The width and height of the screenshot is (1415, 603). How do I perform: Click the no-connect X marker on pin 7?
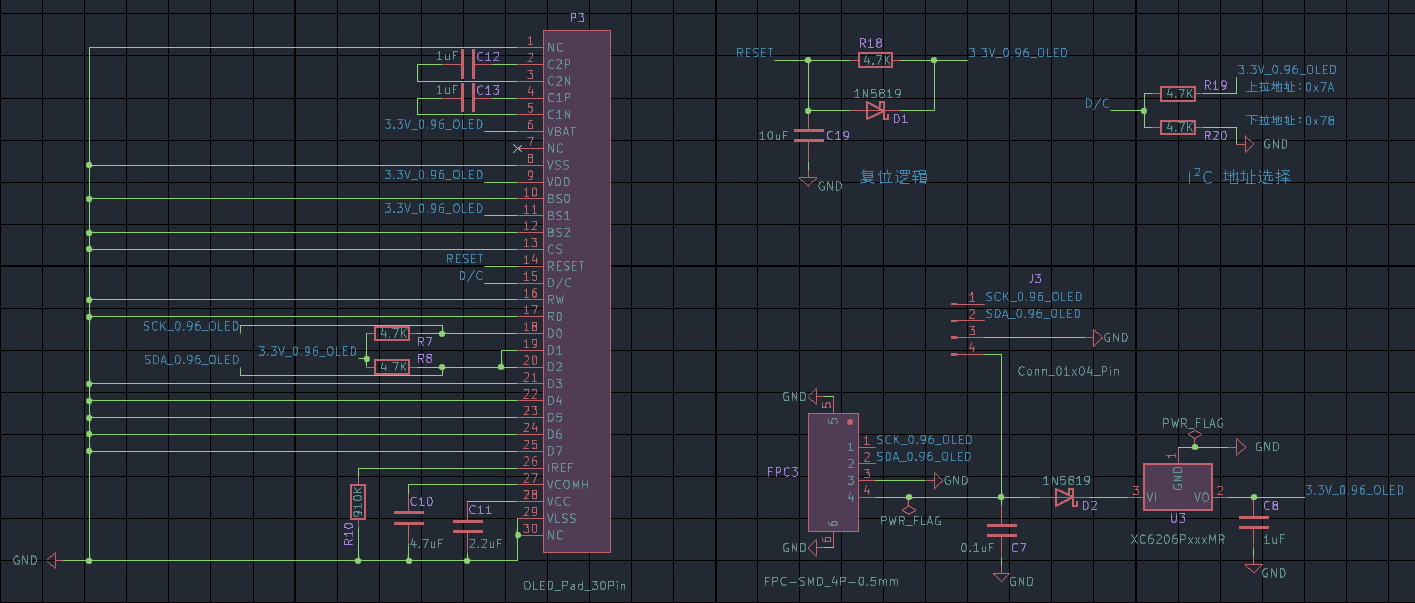tap(517, 149)
